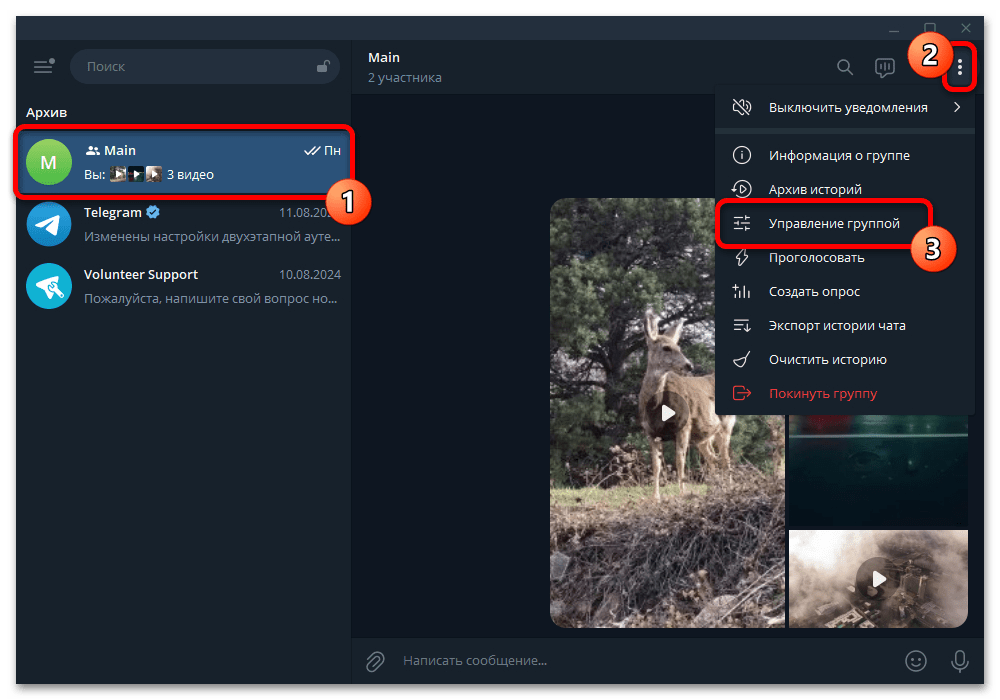Click the lock icon in search bar
The image size is (1000, 700).
(323, 67)
